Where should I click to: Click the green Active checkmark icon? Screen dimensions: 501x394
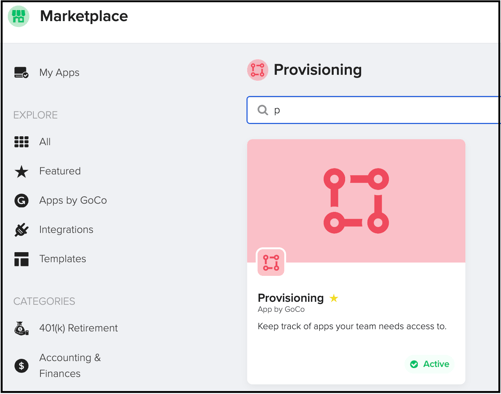point(414,364)
